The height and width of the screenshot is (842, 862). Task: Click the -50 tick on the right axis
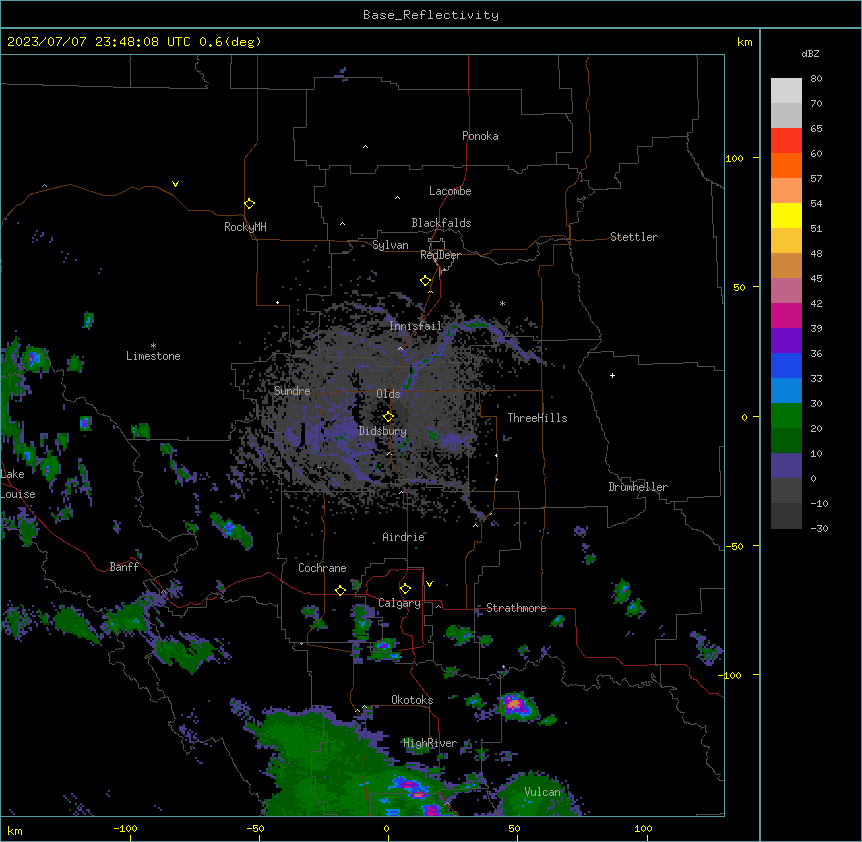tap(734, 546)
